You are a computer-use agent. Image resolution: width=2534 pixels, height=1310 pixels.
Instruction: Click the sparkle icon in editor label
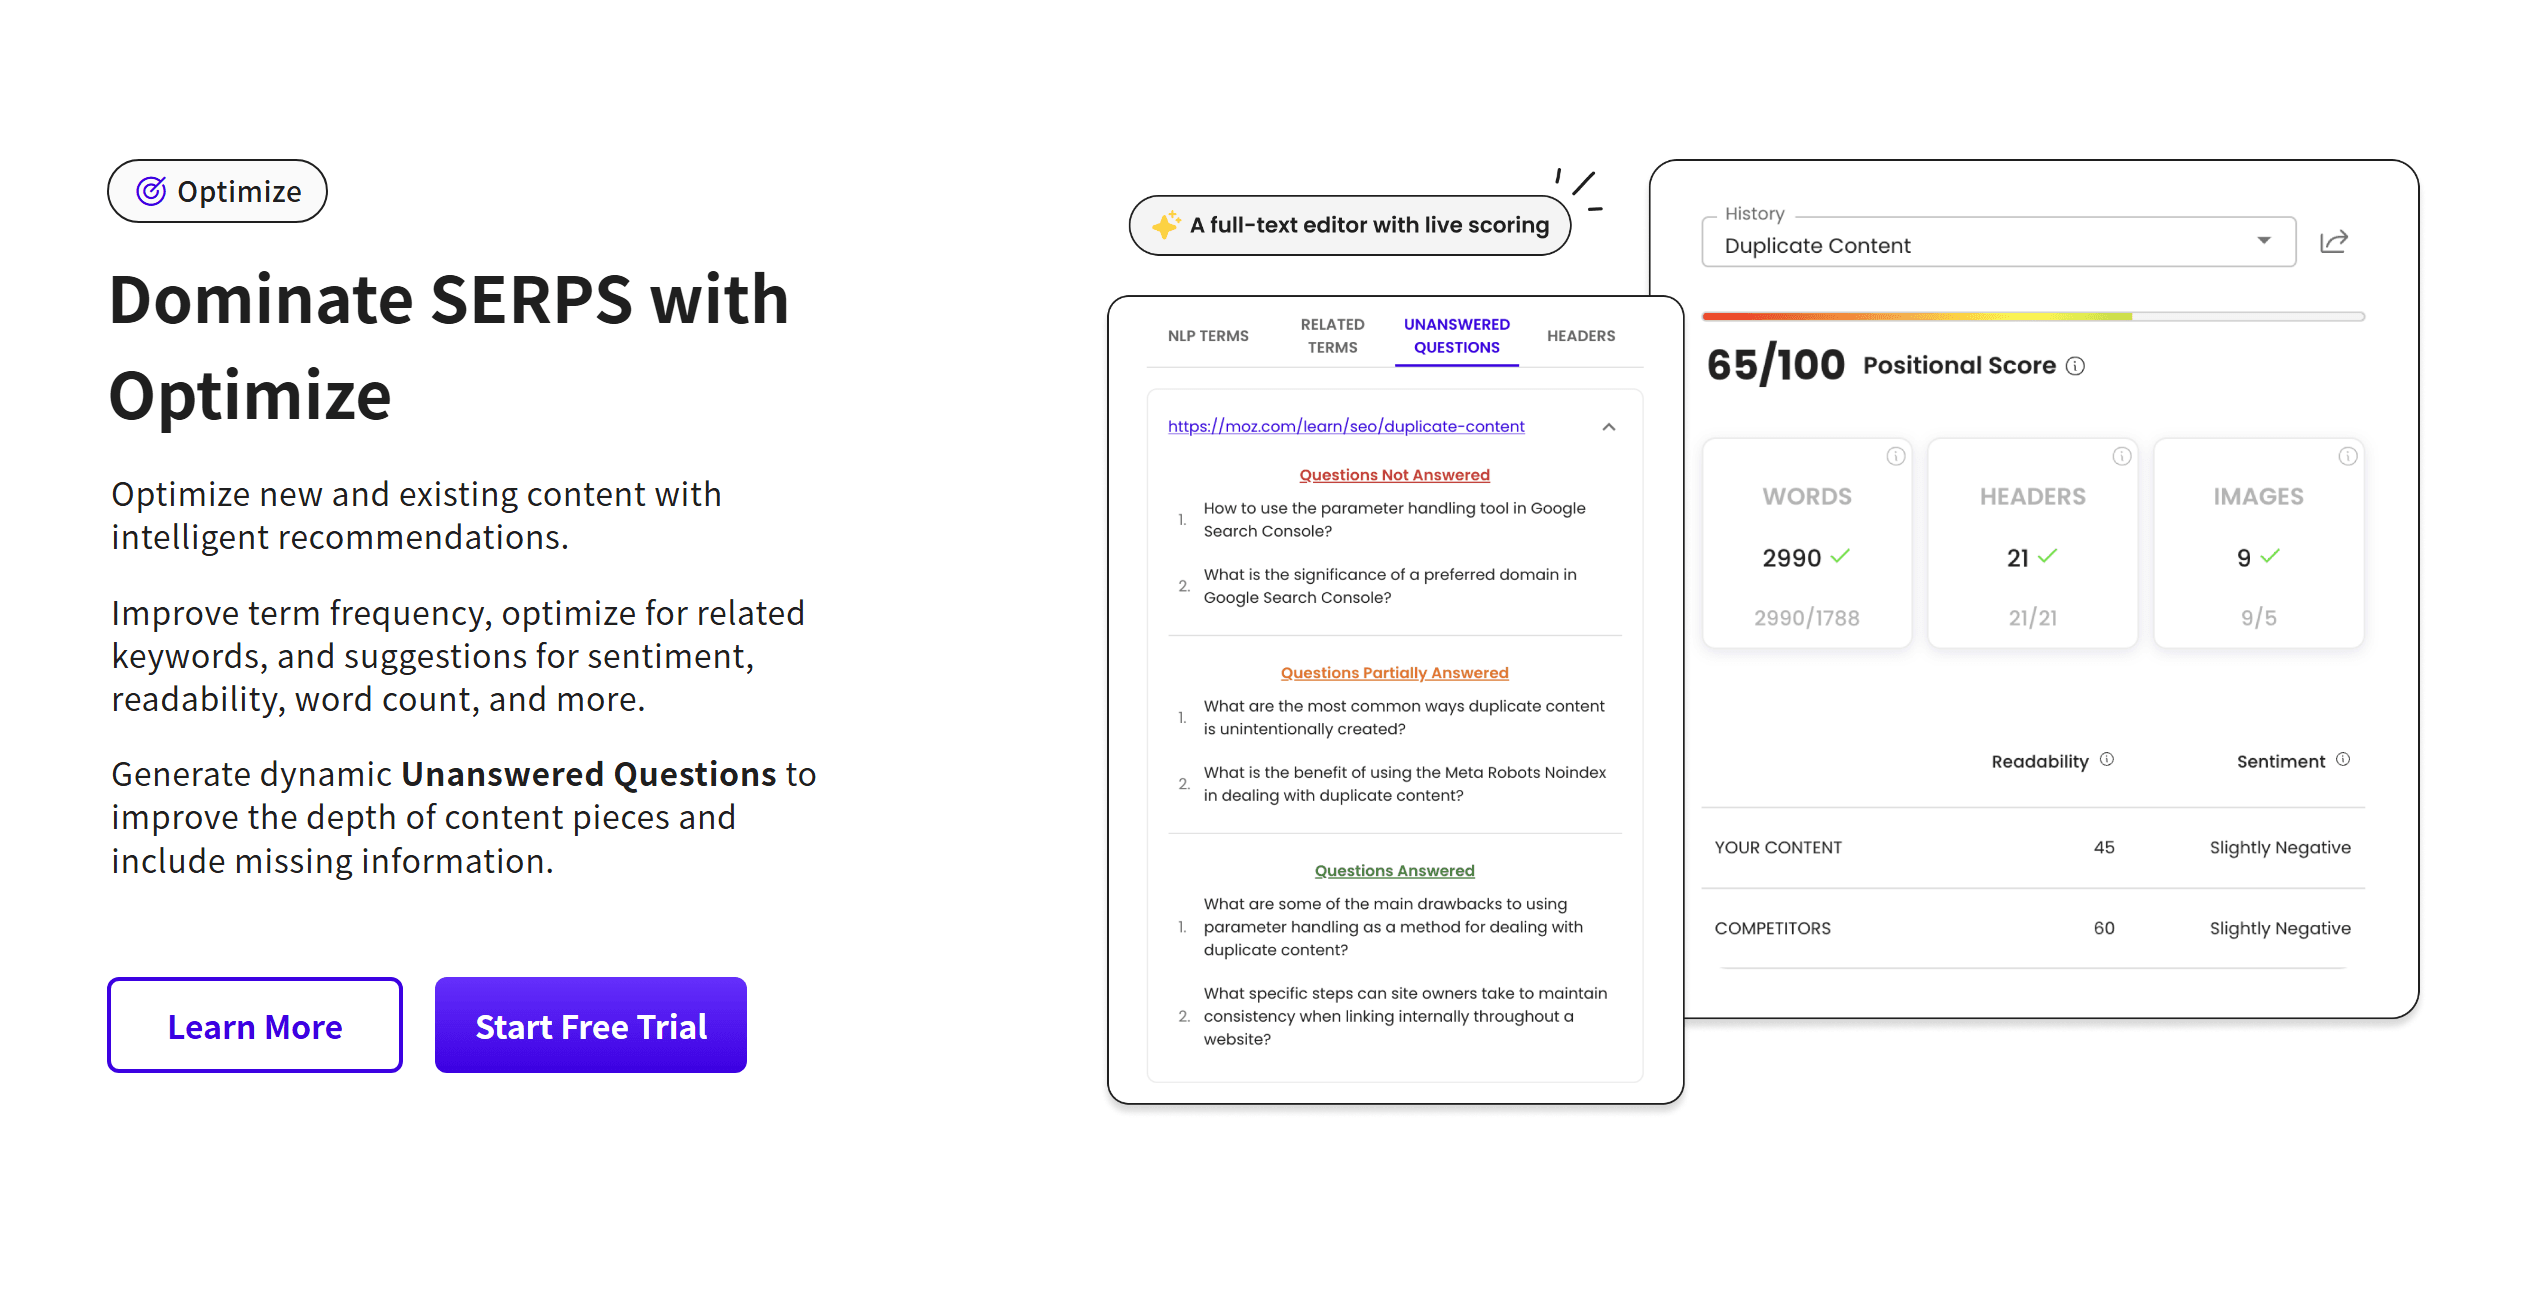click(x=1165, y=225)
